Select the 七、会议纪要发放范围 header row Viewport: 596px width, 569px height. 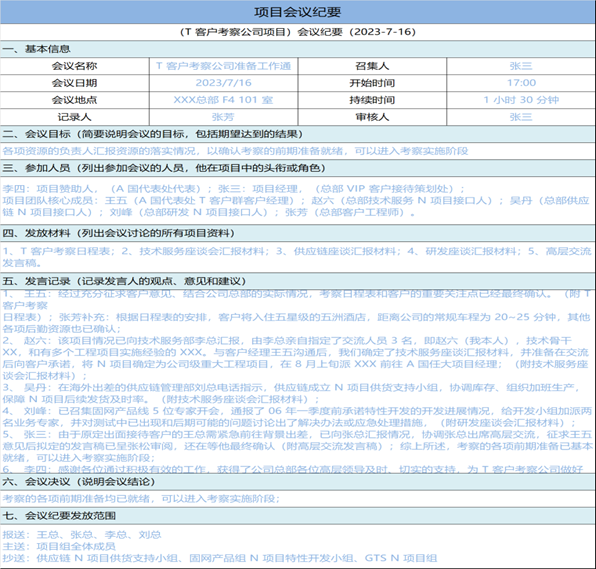298,516
